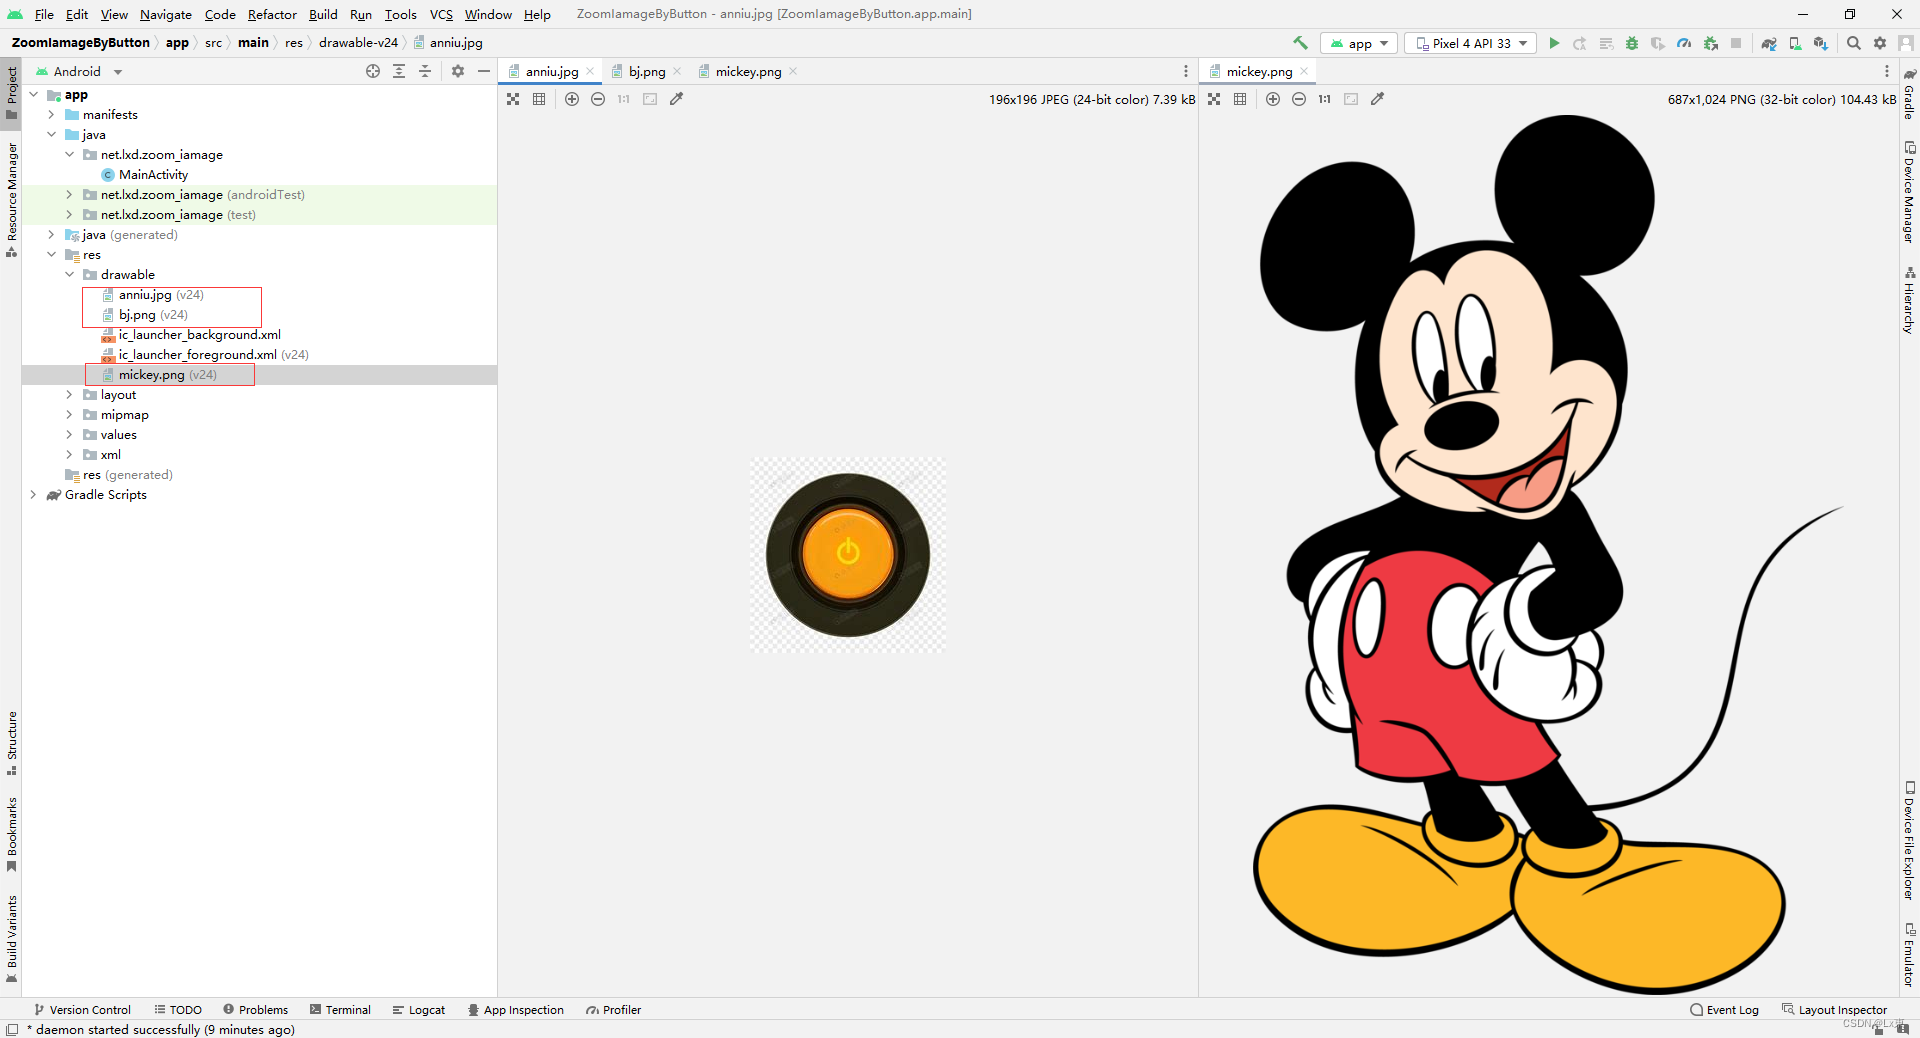Click drawable-v24 breadcrumb in navigation bar
Screen dimensions: 1920x1038
point(358,43)
